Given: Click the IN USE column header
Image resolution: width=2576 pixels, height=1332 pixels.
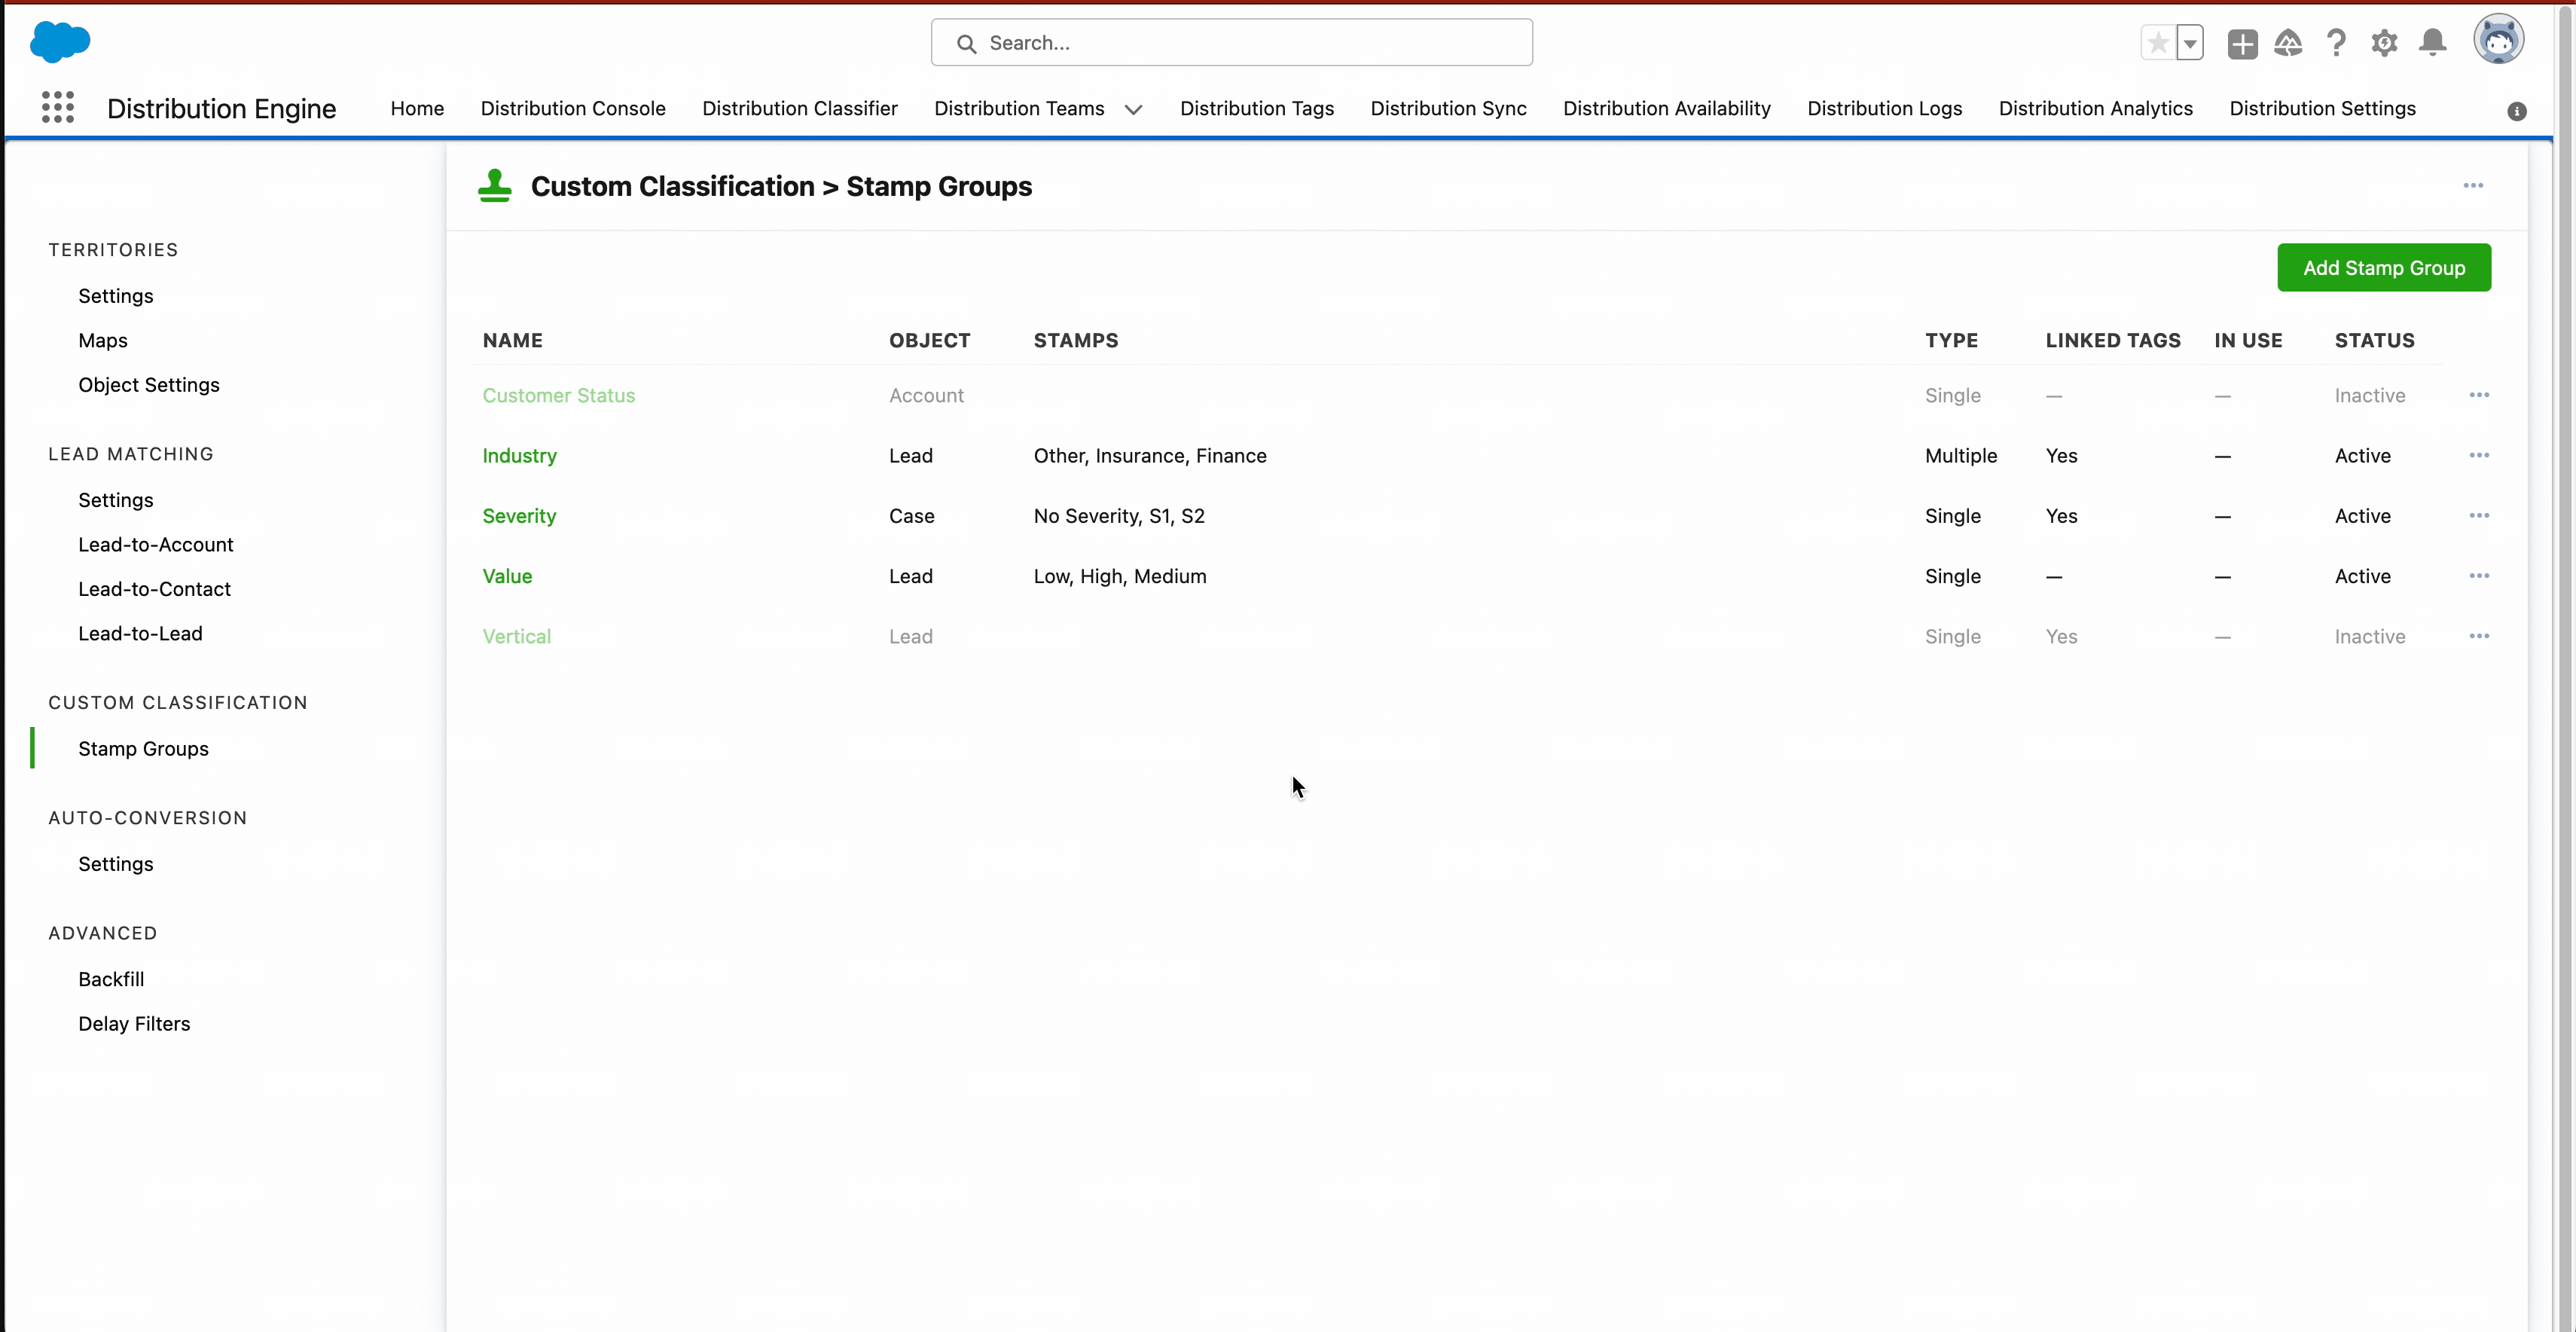Looking at the screenshot, I should click(x=2248, y=340).
